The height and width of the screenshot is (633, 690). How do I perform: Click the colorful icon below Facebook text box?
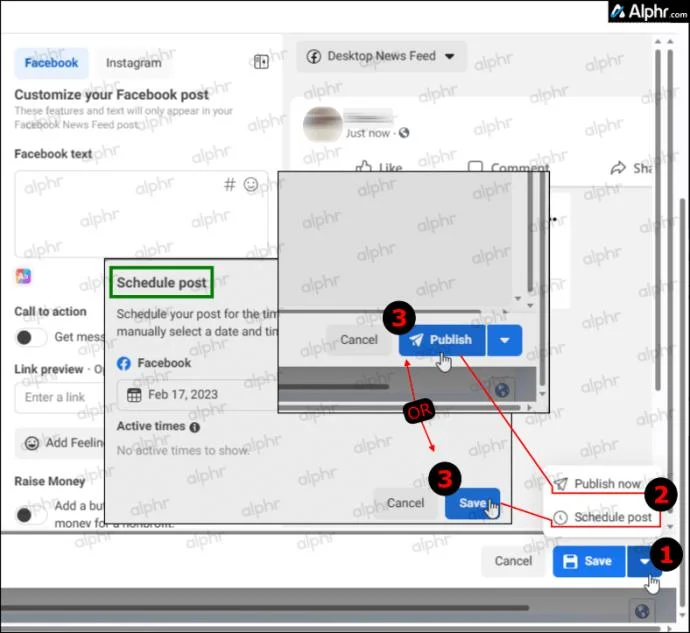[x=24, y=275]
